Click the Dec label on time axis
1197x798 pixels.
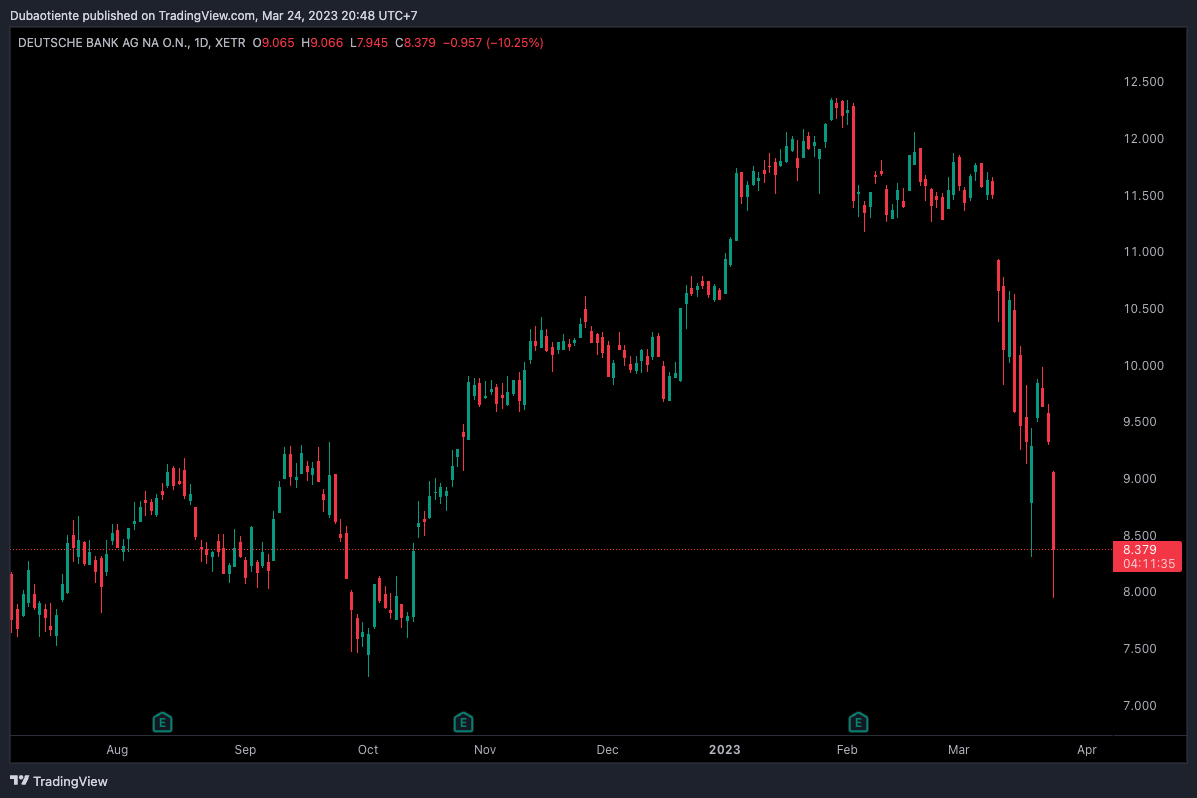tap(608, 750)
